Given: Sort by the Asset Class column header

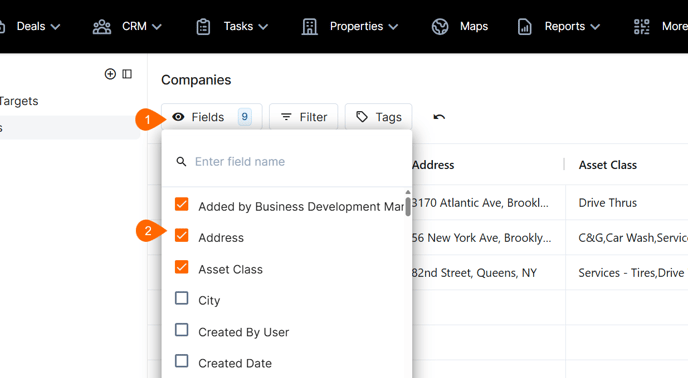Looking at the screenshot, I should [x=608, y=165].
